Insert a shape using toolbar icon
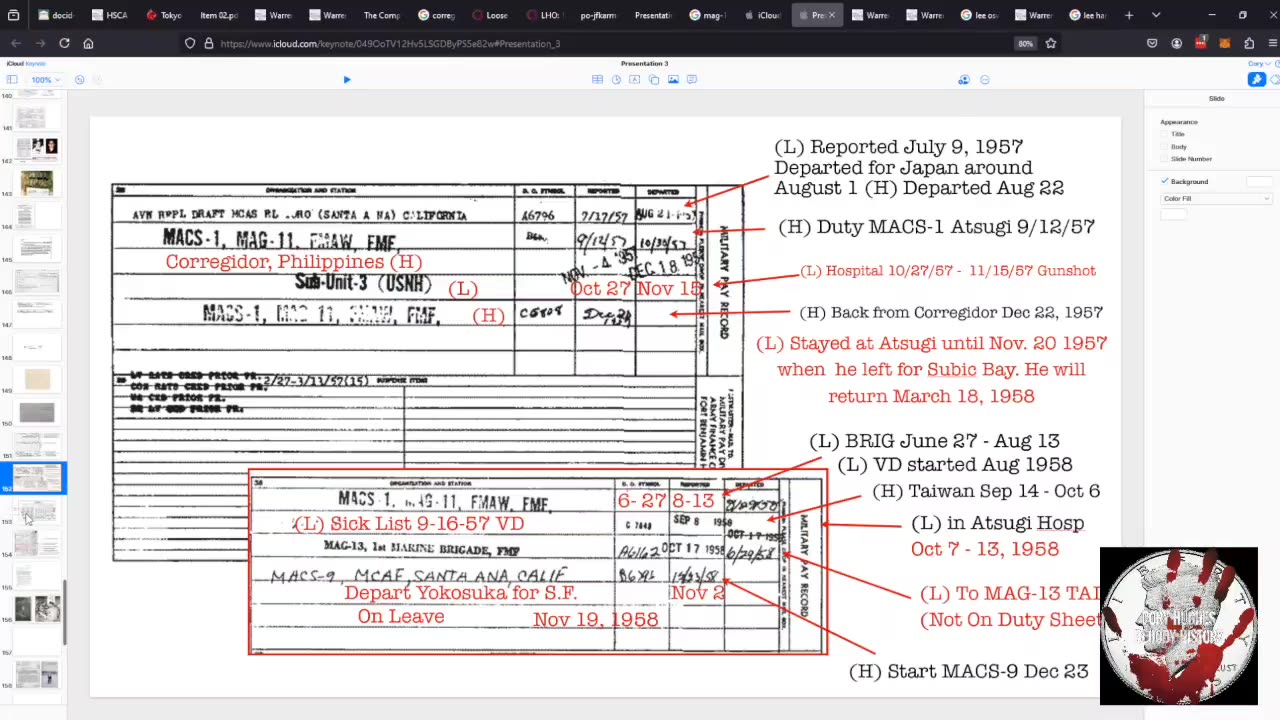The height and width of the screenshot is (720, 1280). pyautogui.click(x=653, y=79)
